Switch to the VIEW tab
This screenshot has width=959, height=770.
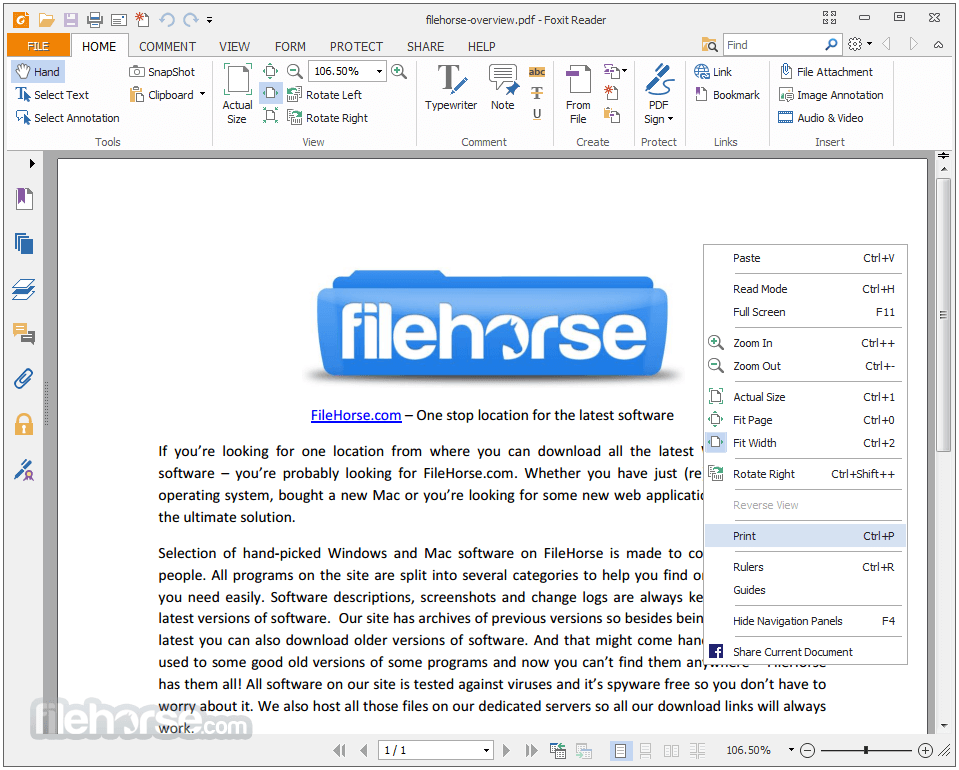(x=234, y=46)
